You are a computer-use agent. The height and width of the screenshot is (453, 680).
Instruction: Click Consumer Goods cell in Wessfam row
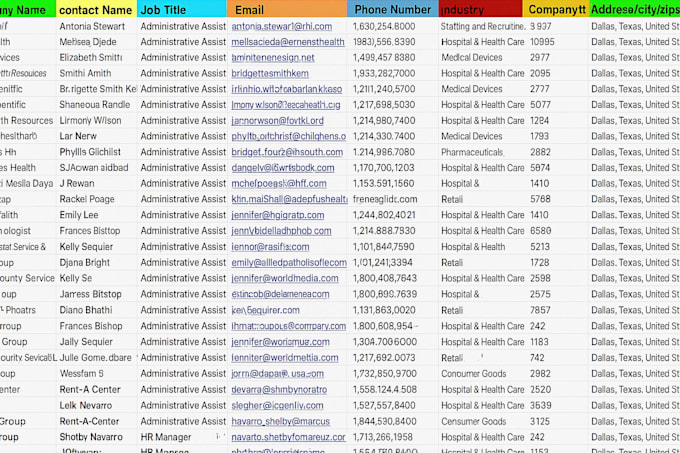[x=474, y=374]
